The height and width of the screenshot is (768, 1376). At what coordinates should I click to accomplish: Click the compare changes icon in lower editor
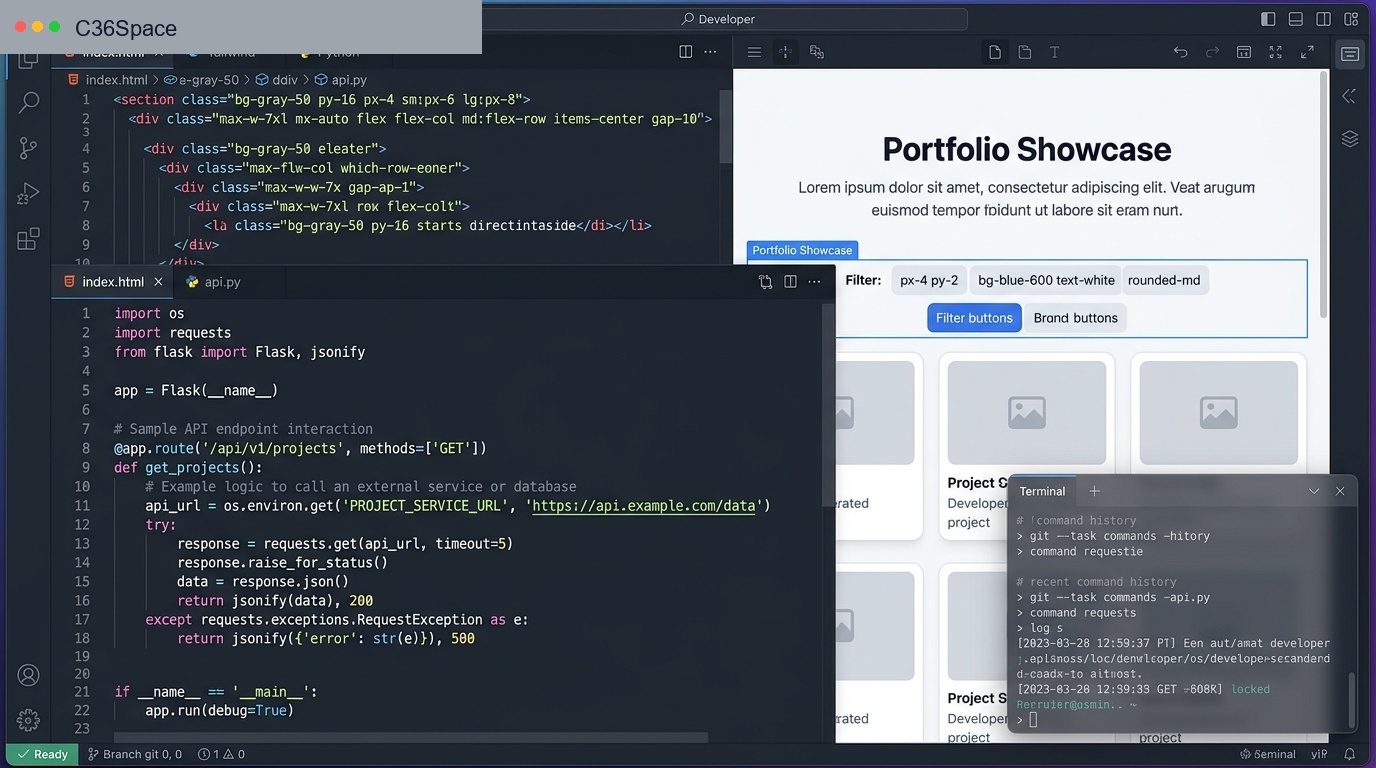[x=766, y=282]
